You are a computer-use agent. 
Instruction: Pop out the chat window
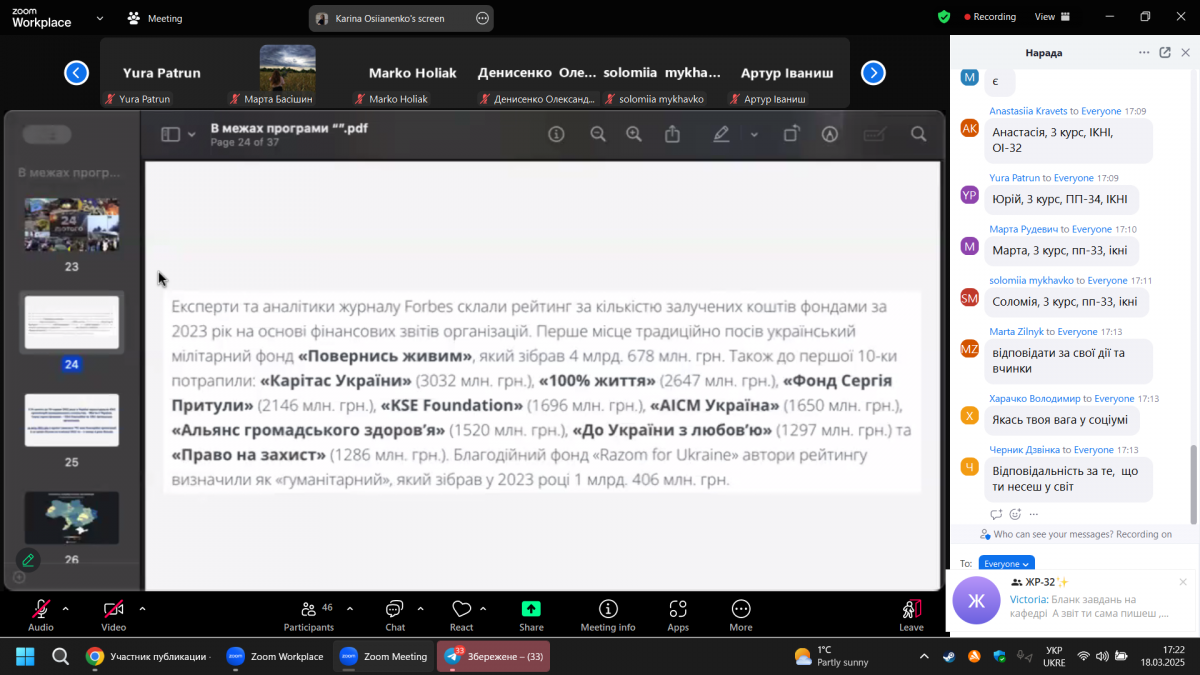pyautogui.click(x=1165, y=53)
